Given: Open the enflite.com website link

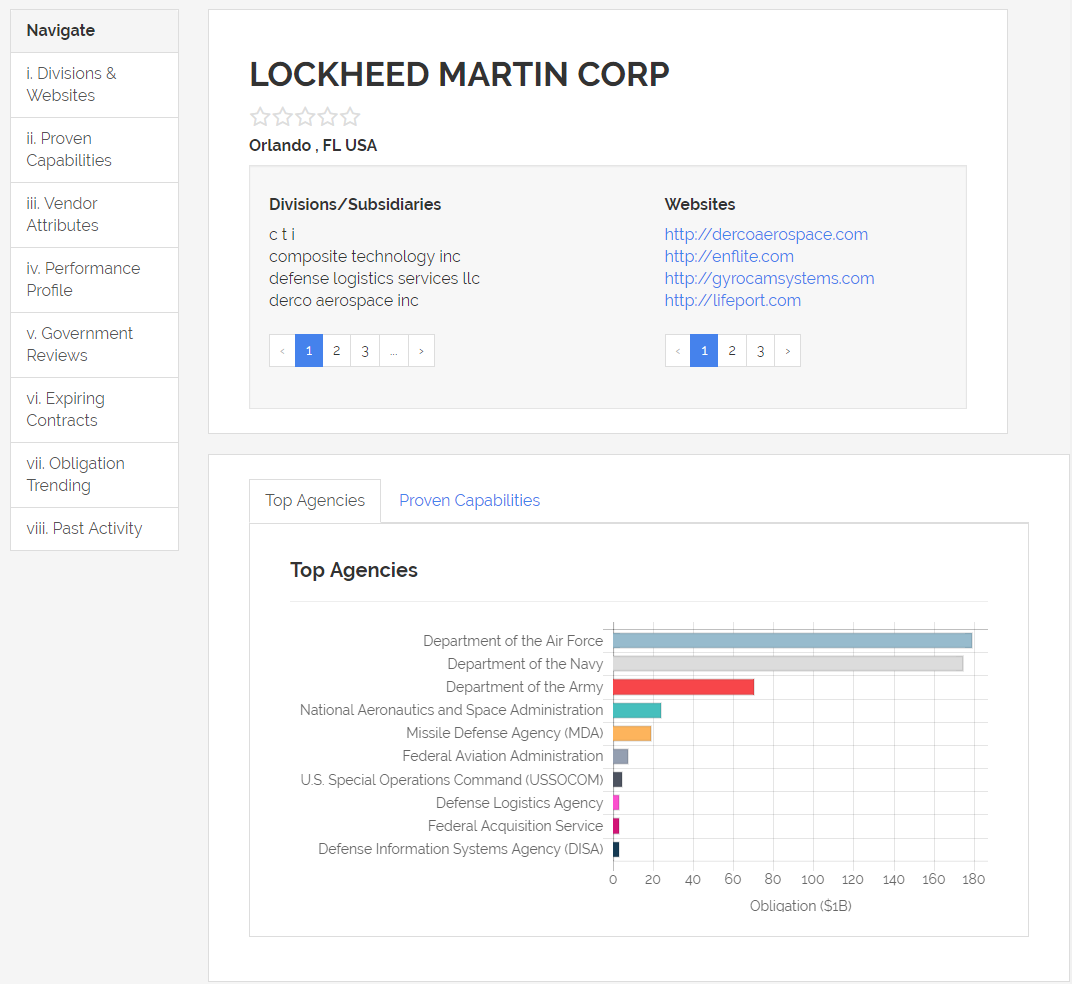Looking at the screenshot, I should (x=729, y=256).
